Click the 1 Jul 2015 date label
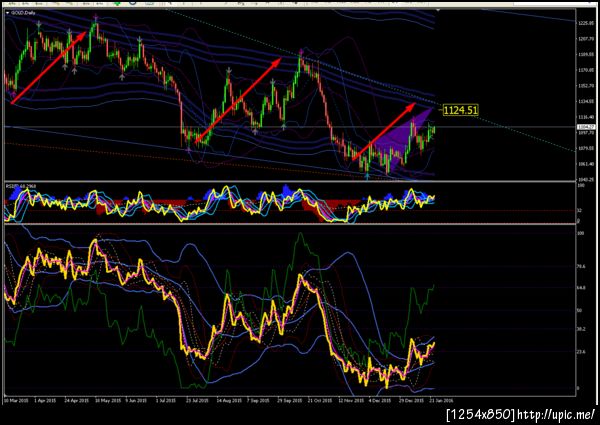The width and height of the screenshot is (600, 425). coord(165,401)
